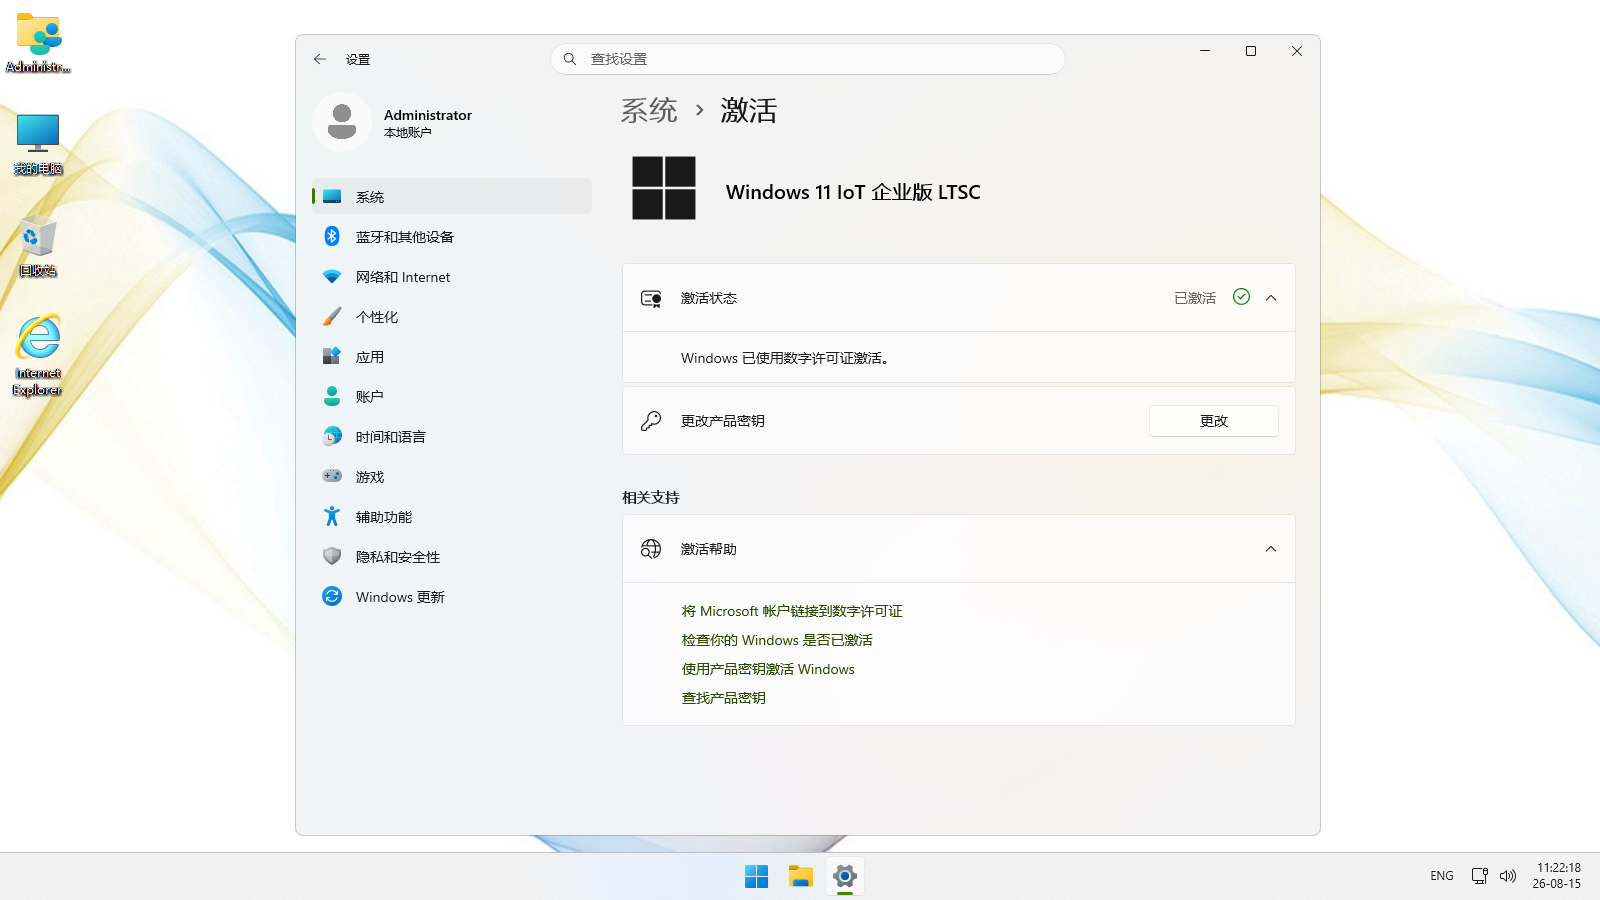This screenshot has width=1600, height=900.
Task: Click the 时间和语言 globe clock icon
Action: tap(332, 436)
